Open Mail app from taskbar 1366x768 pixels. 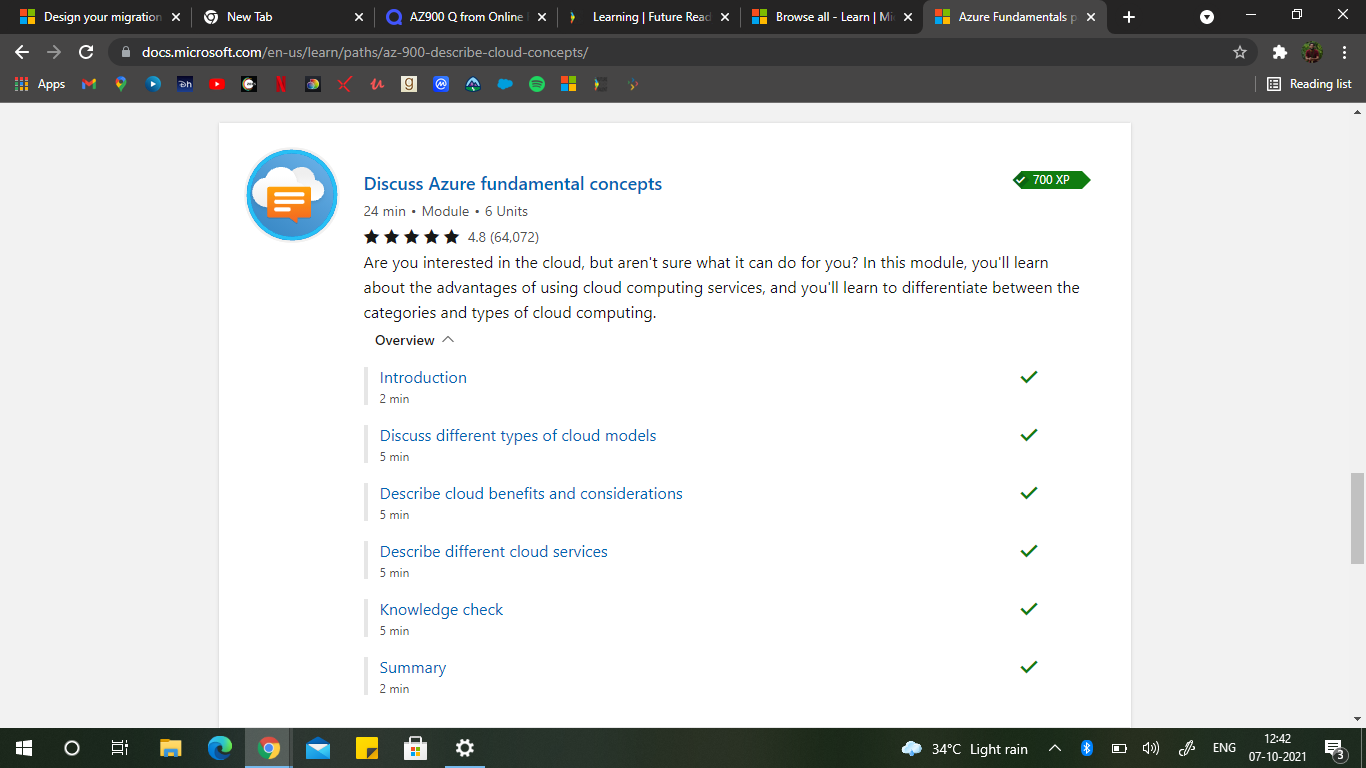pyautogui.click(x=318, y=748)
